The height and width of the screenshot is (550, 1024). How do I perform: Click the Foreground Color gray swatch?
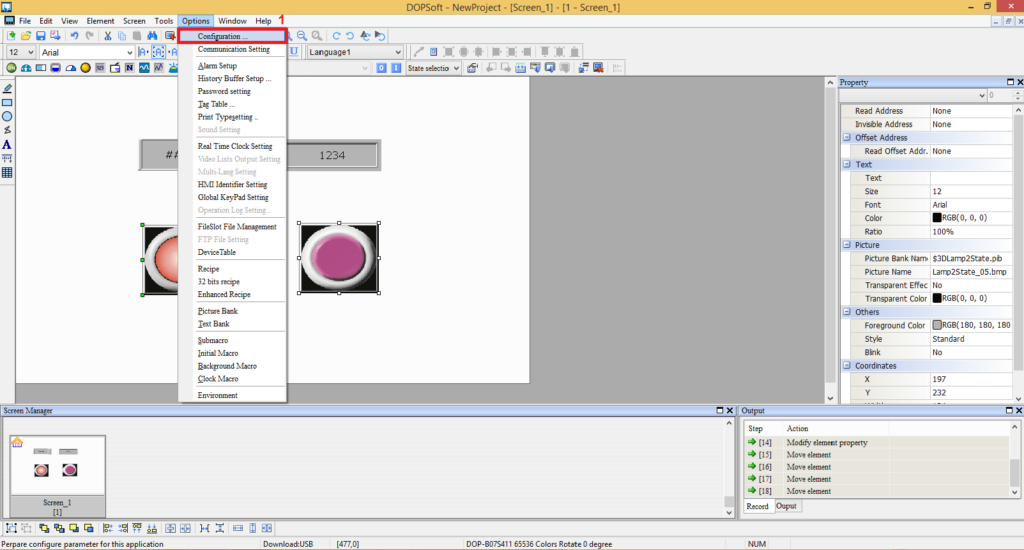point(937,325)
